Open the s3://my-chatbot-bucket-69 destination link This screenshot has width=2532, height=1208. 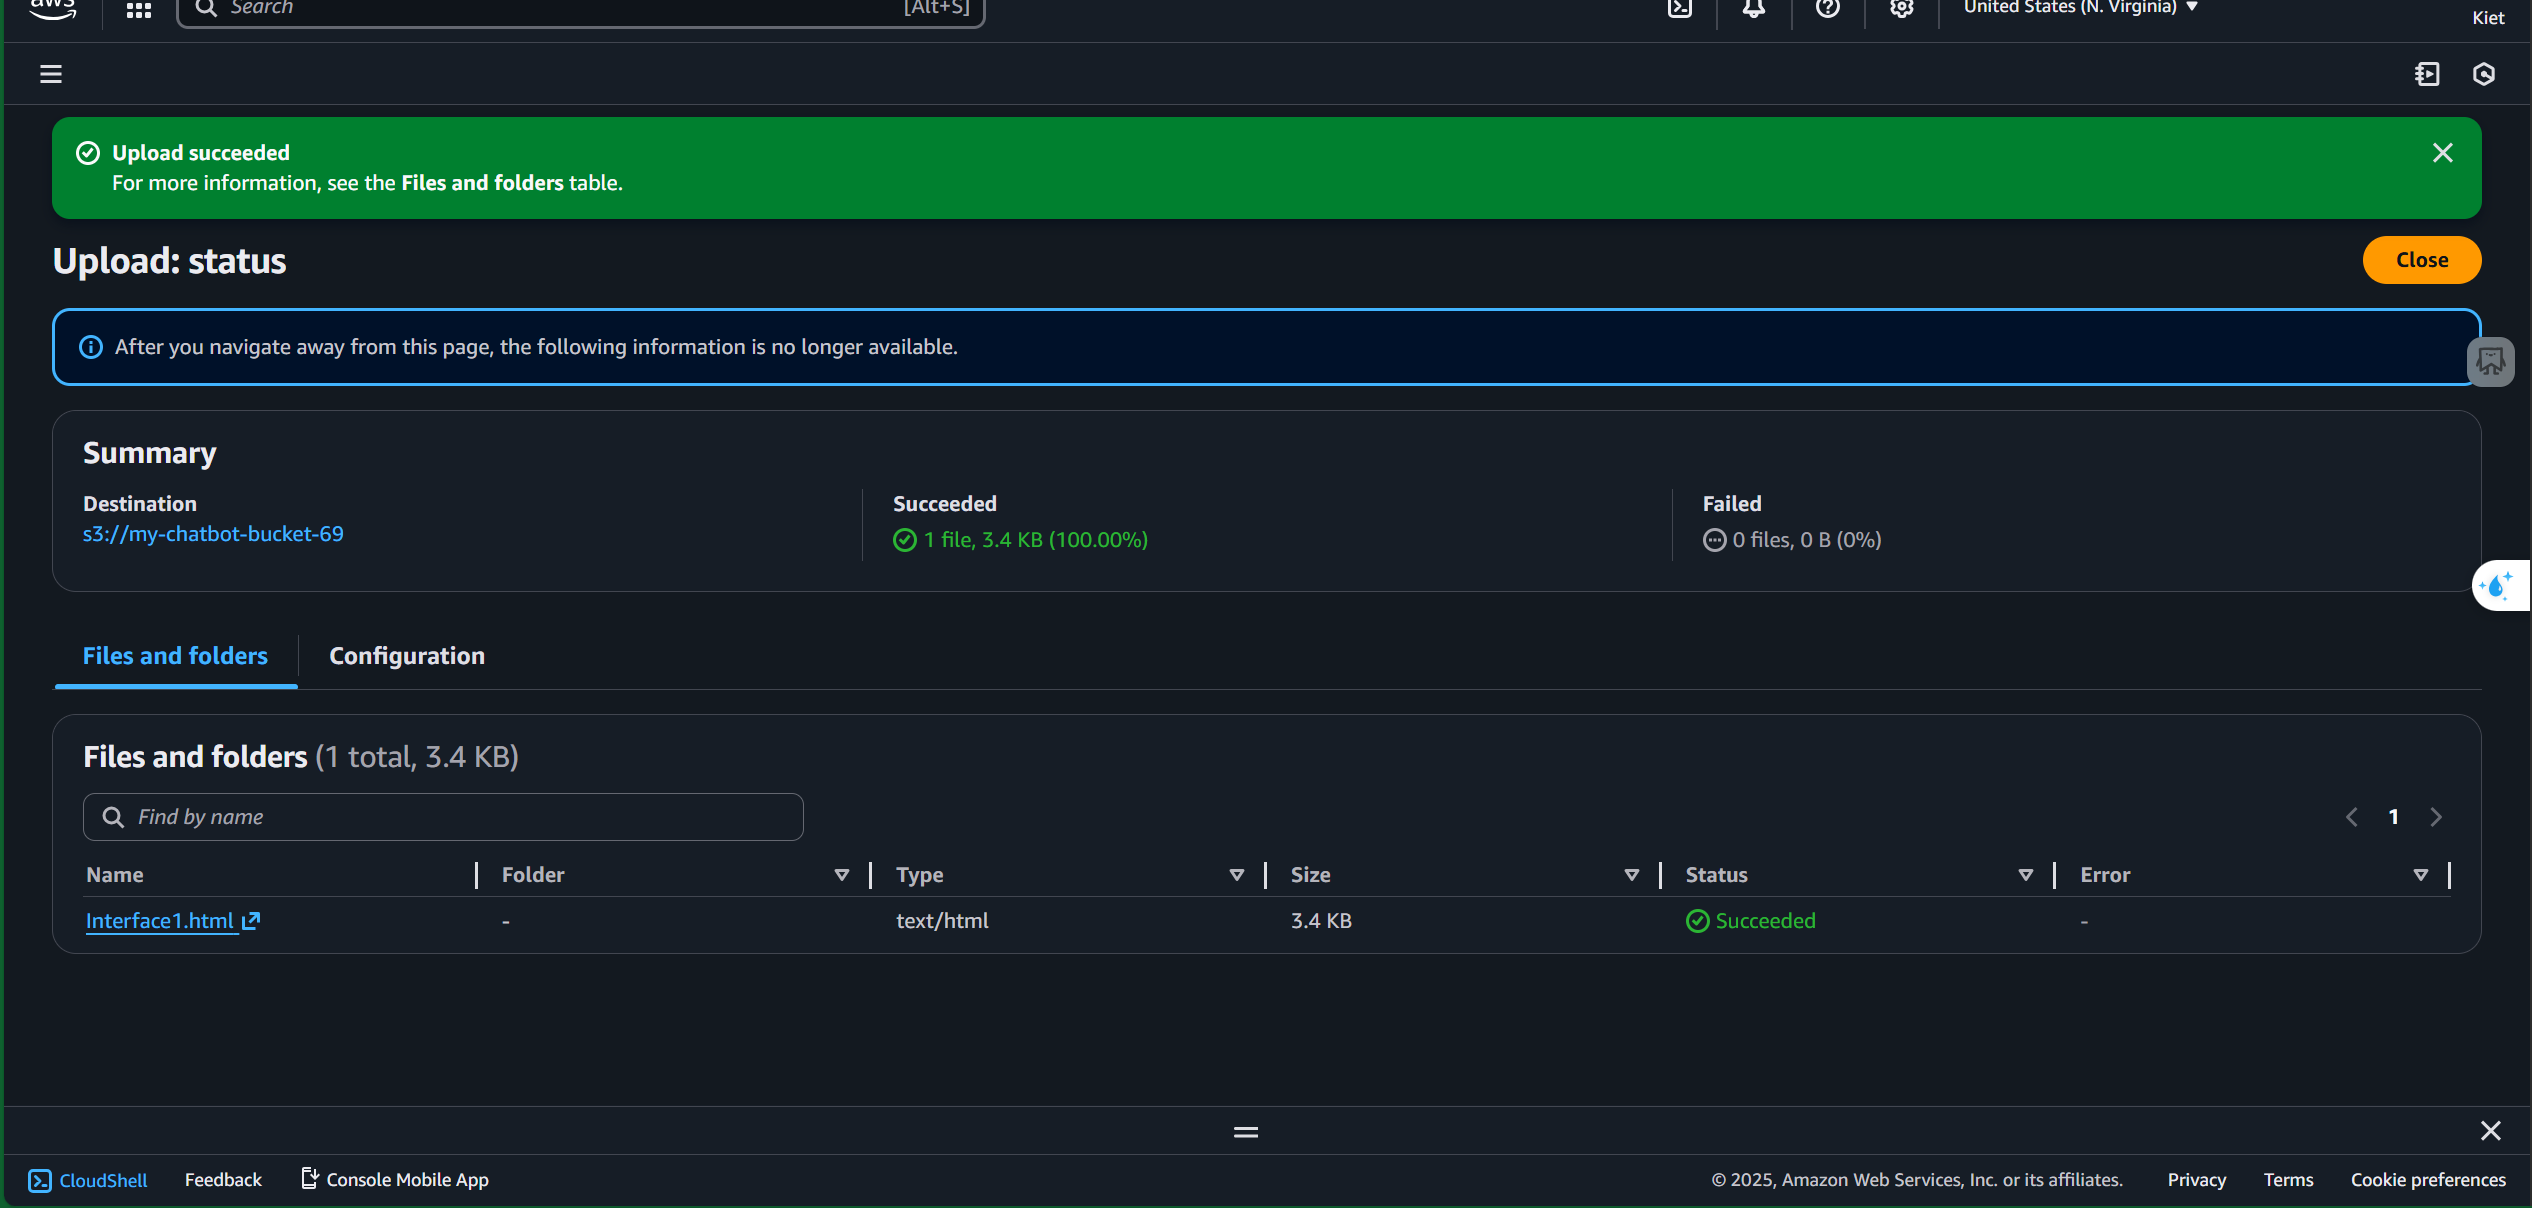pos(213,534)
